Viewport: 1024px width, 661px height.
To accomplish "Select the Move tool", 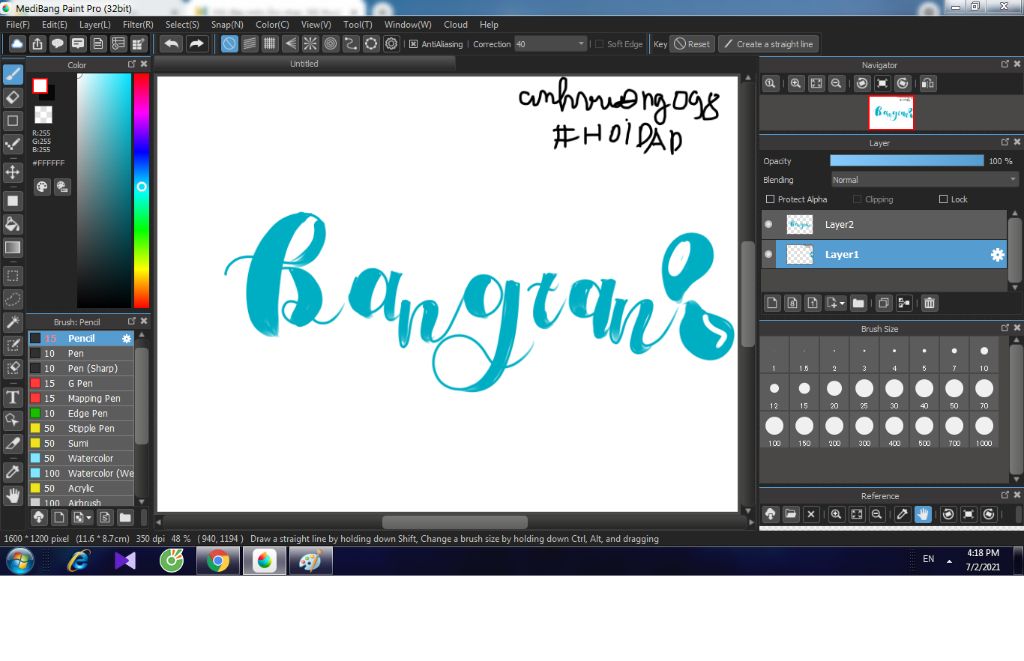I will point(12,172).
